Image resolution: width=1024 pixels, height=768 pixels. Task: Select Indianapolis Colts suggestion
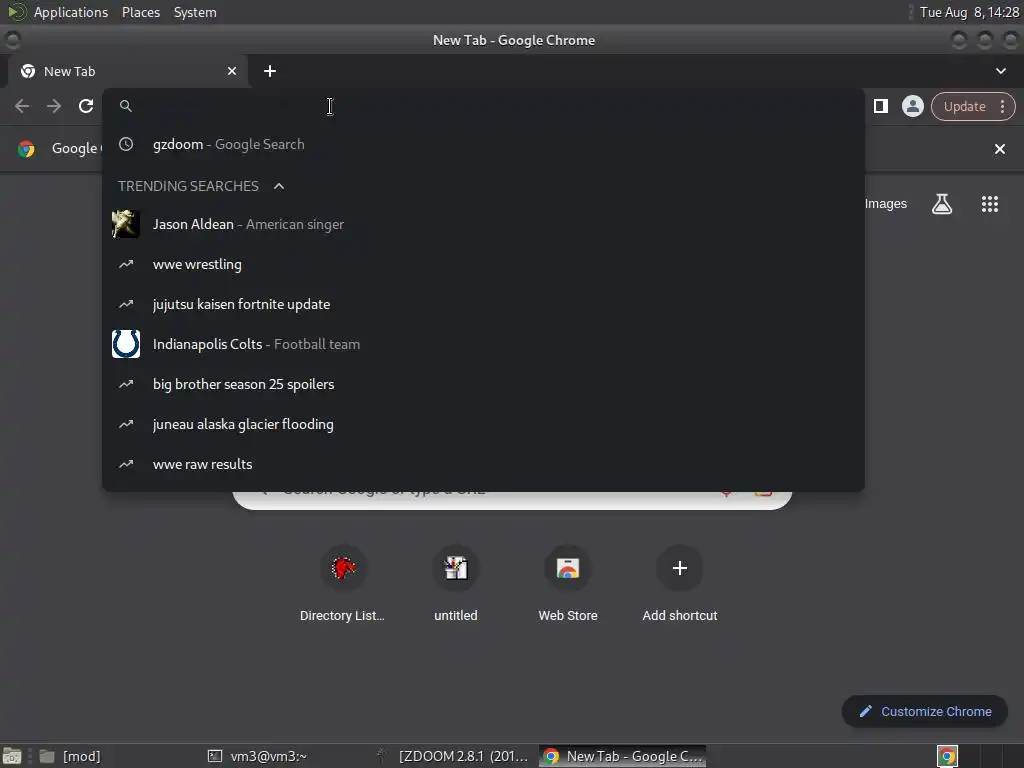(483, 344)
